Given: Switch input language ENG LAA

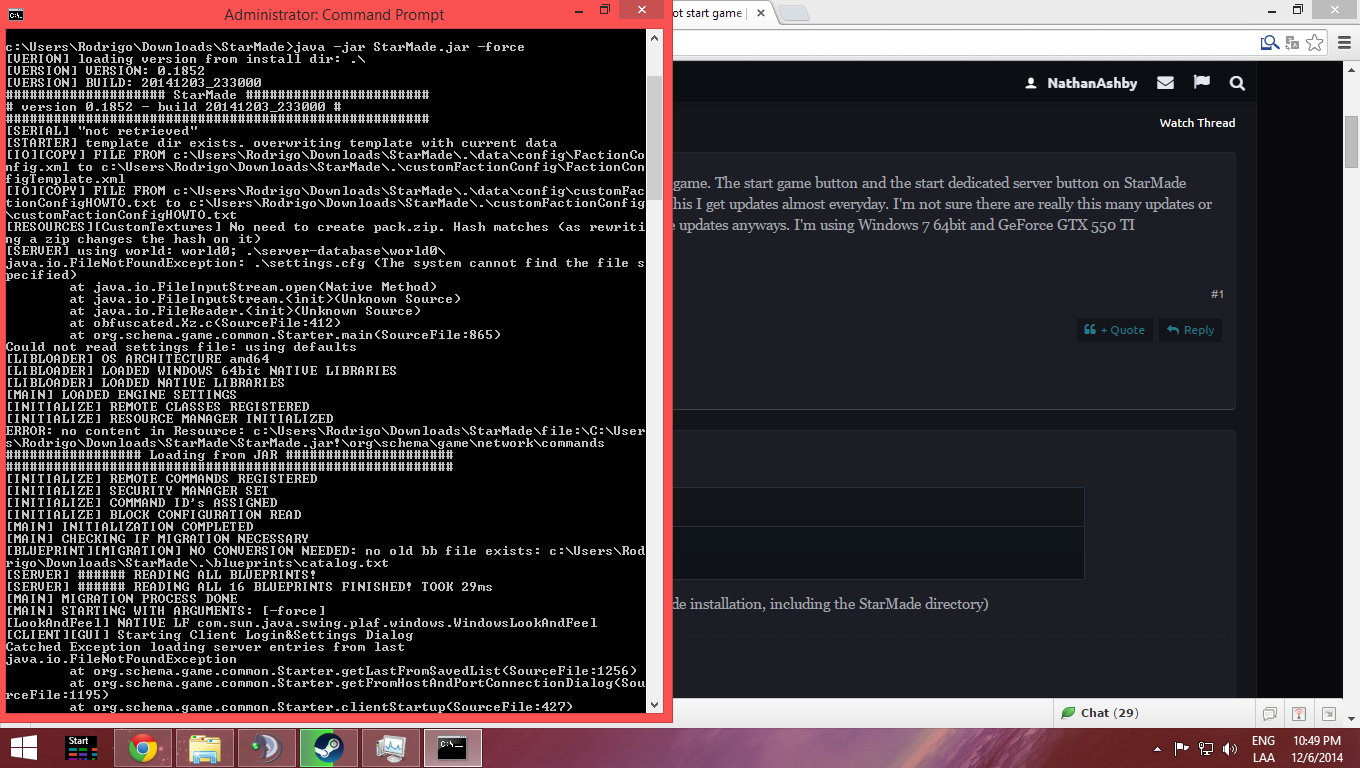Looking at the screenshot, I should [1263, 749].
